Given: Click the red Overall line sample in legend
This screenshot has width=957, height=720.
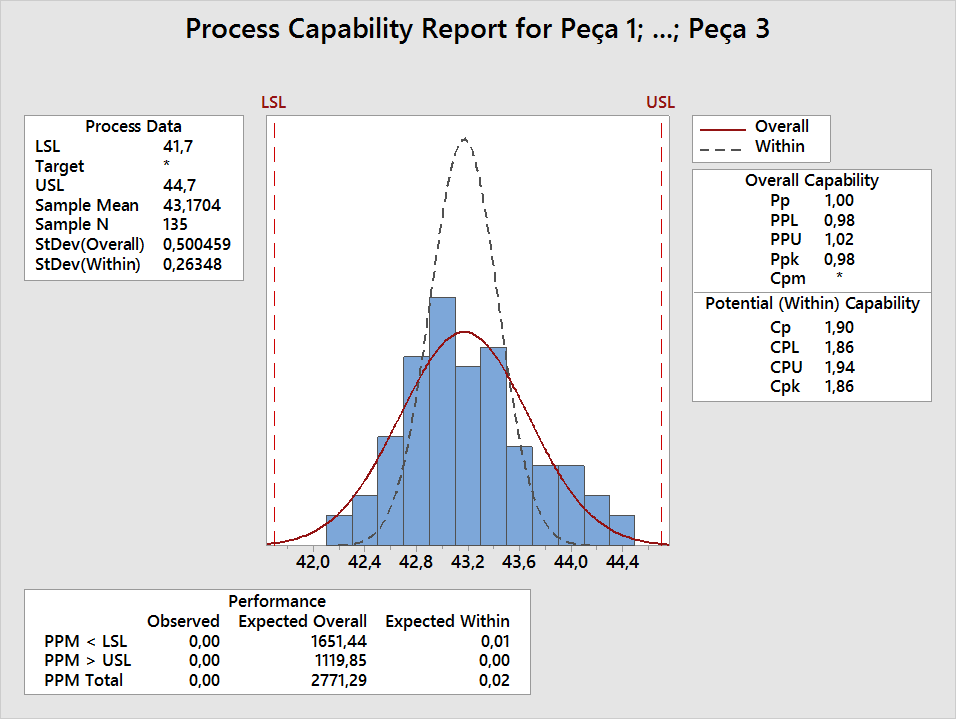Looking at the screenshot, I should [723, 128].
